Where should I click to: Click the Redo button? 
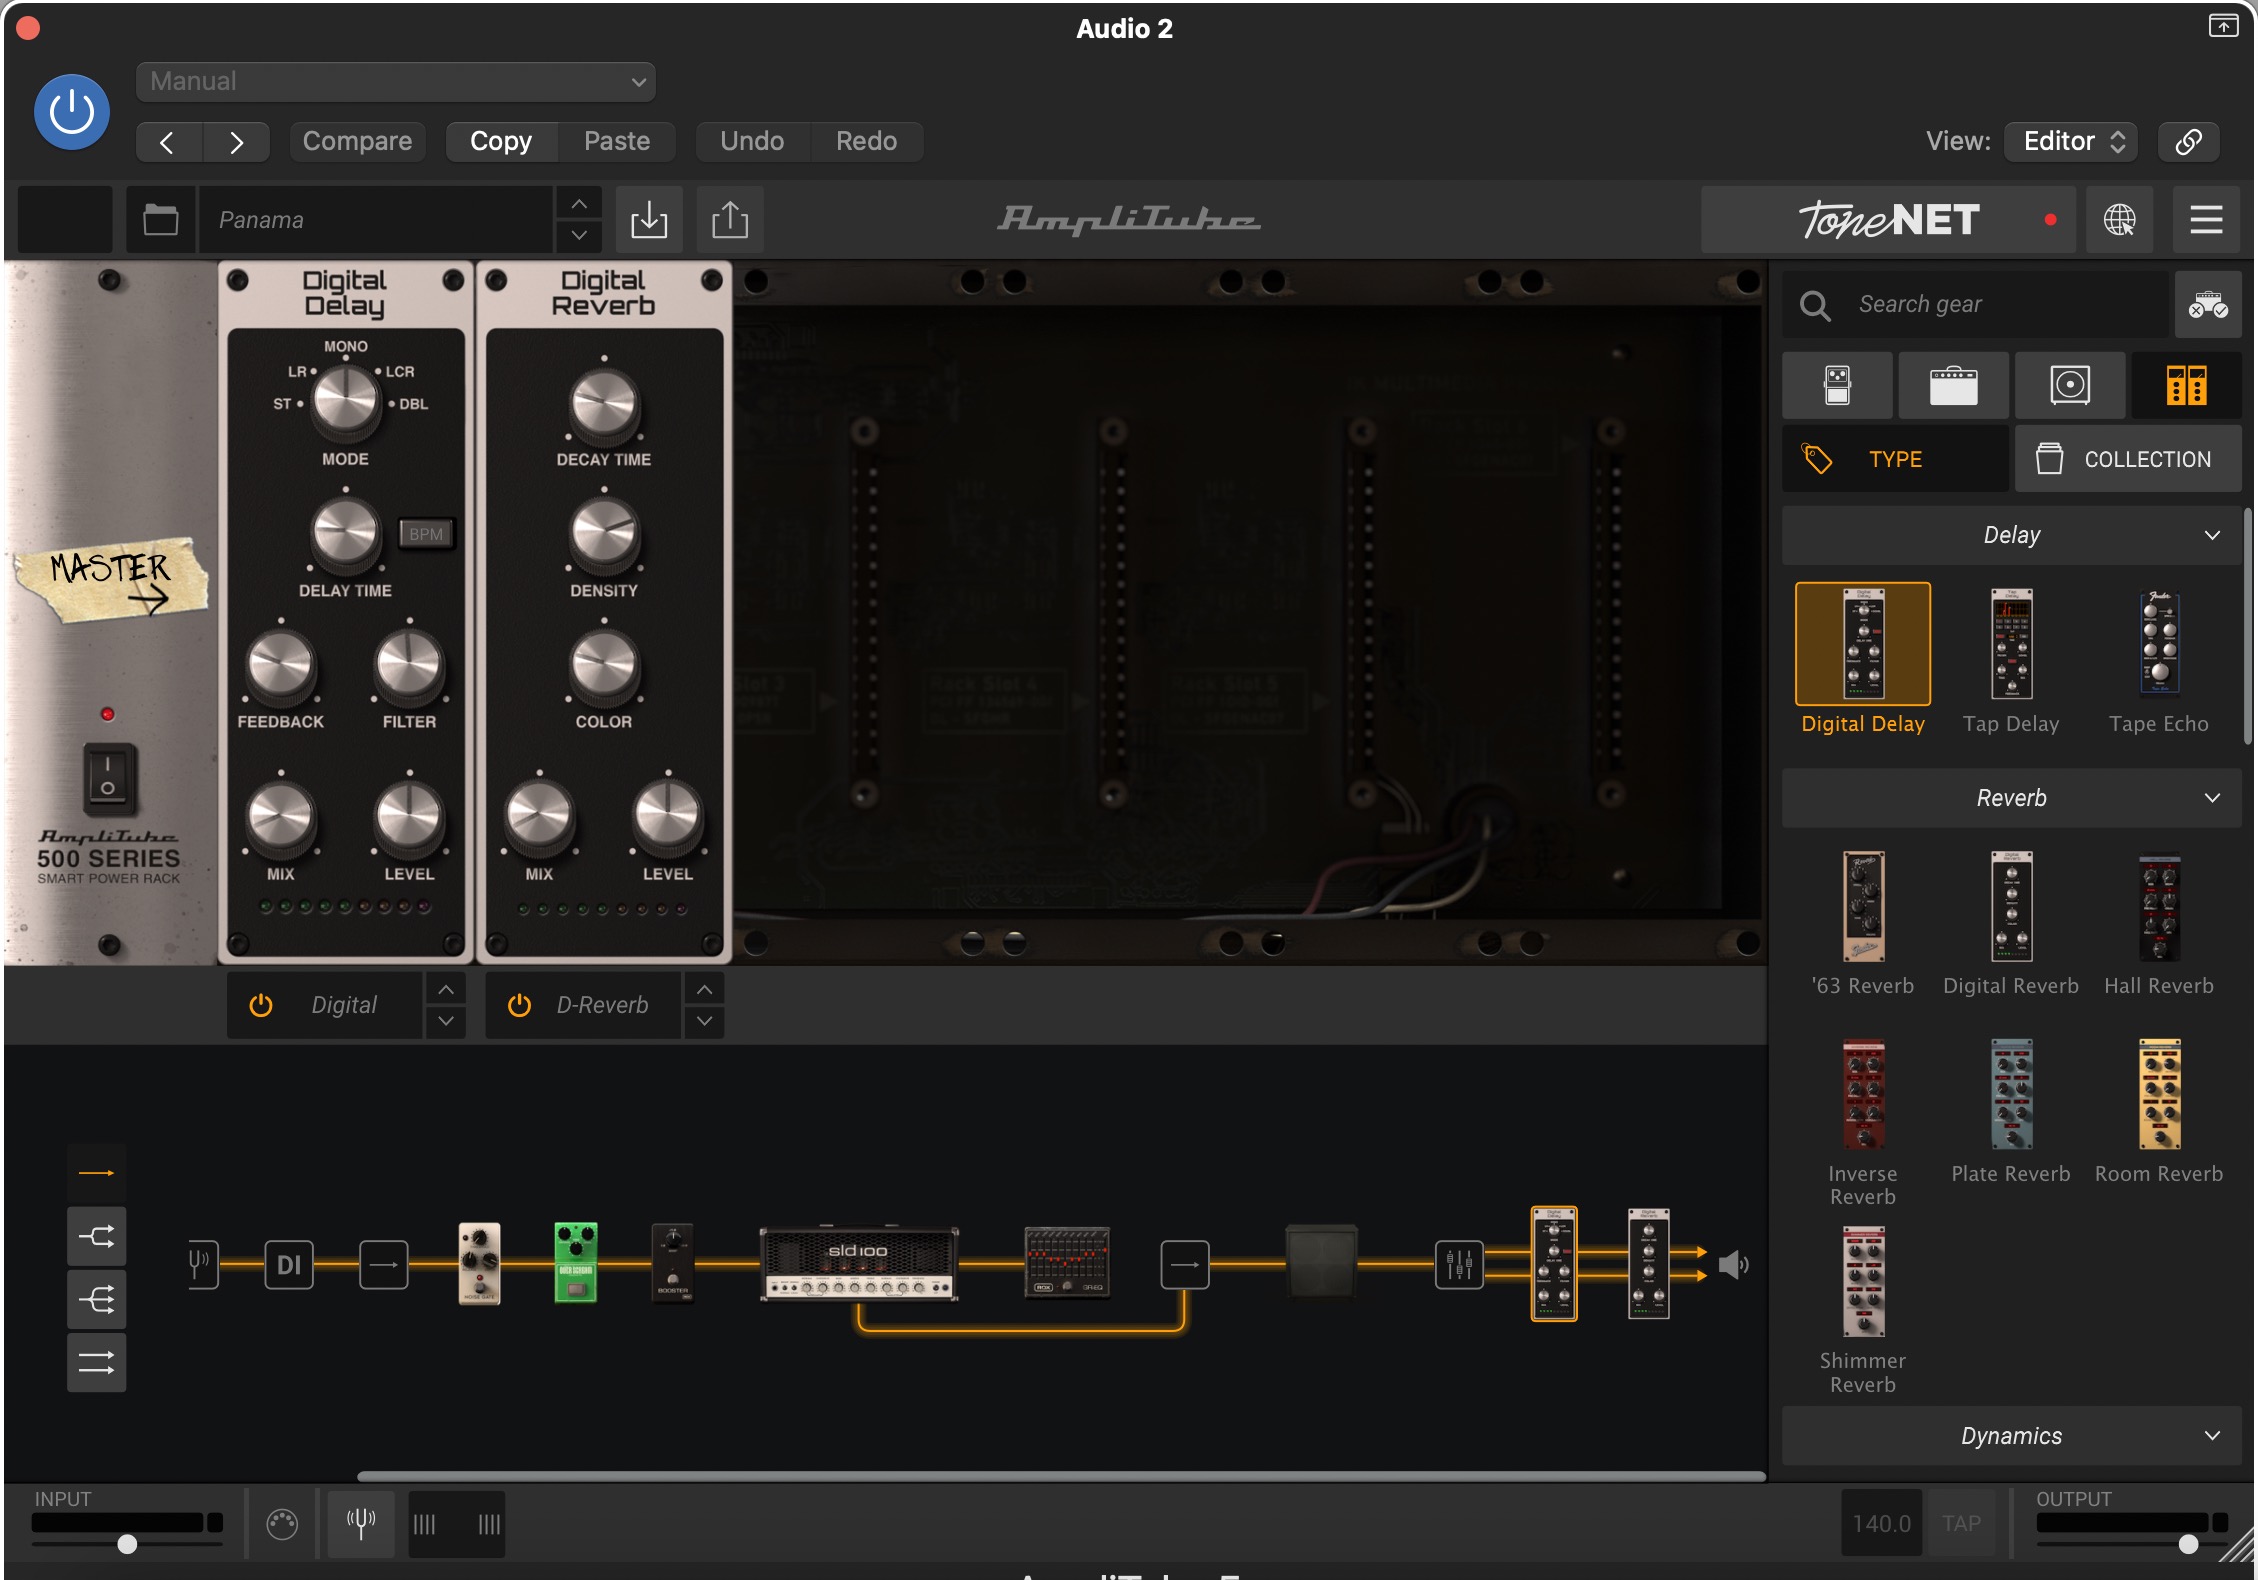pyautogui.click(x=866, y=141)
